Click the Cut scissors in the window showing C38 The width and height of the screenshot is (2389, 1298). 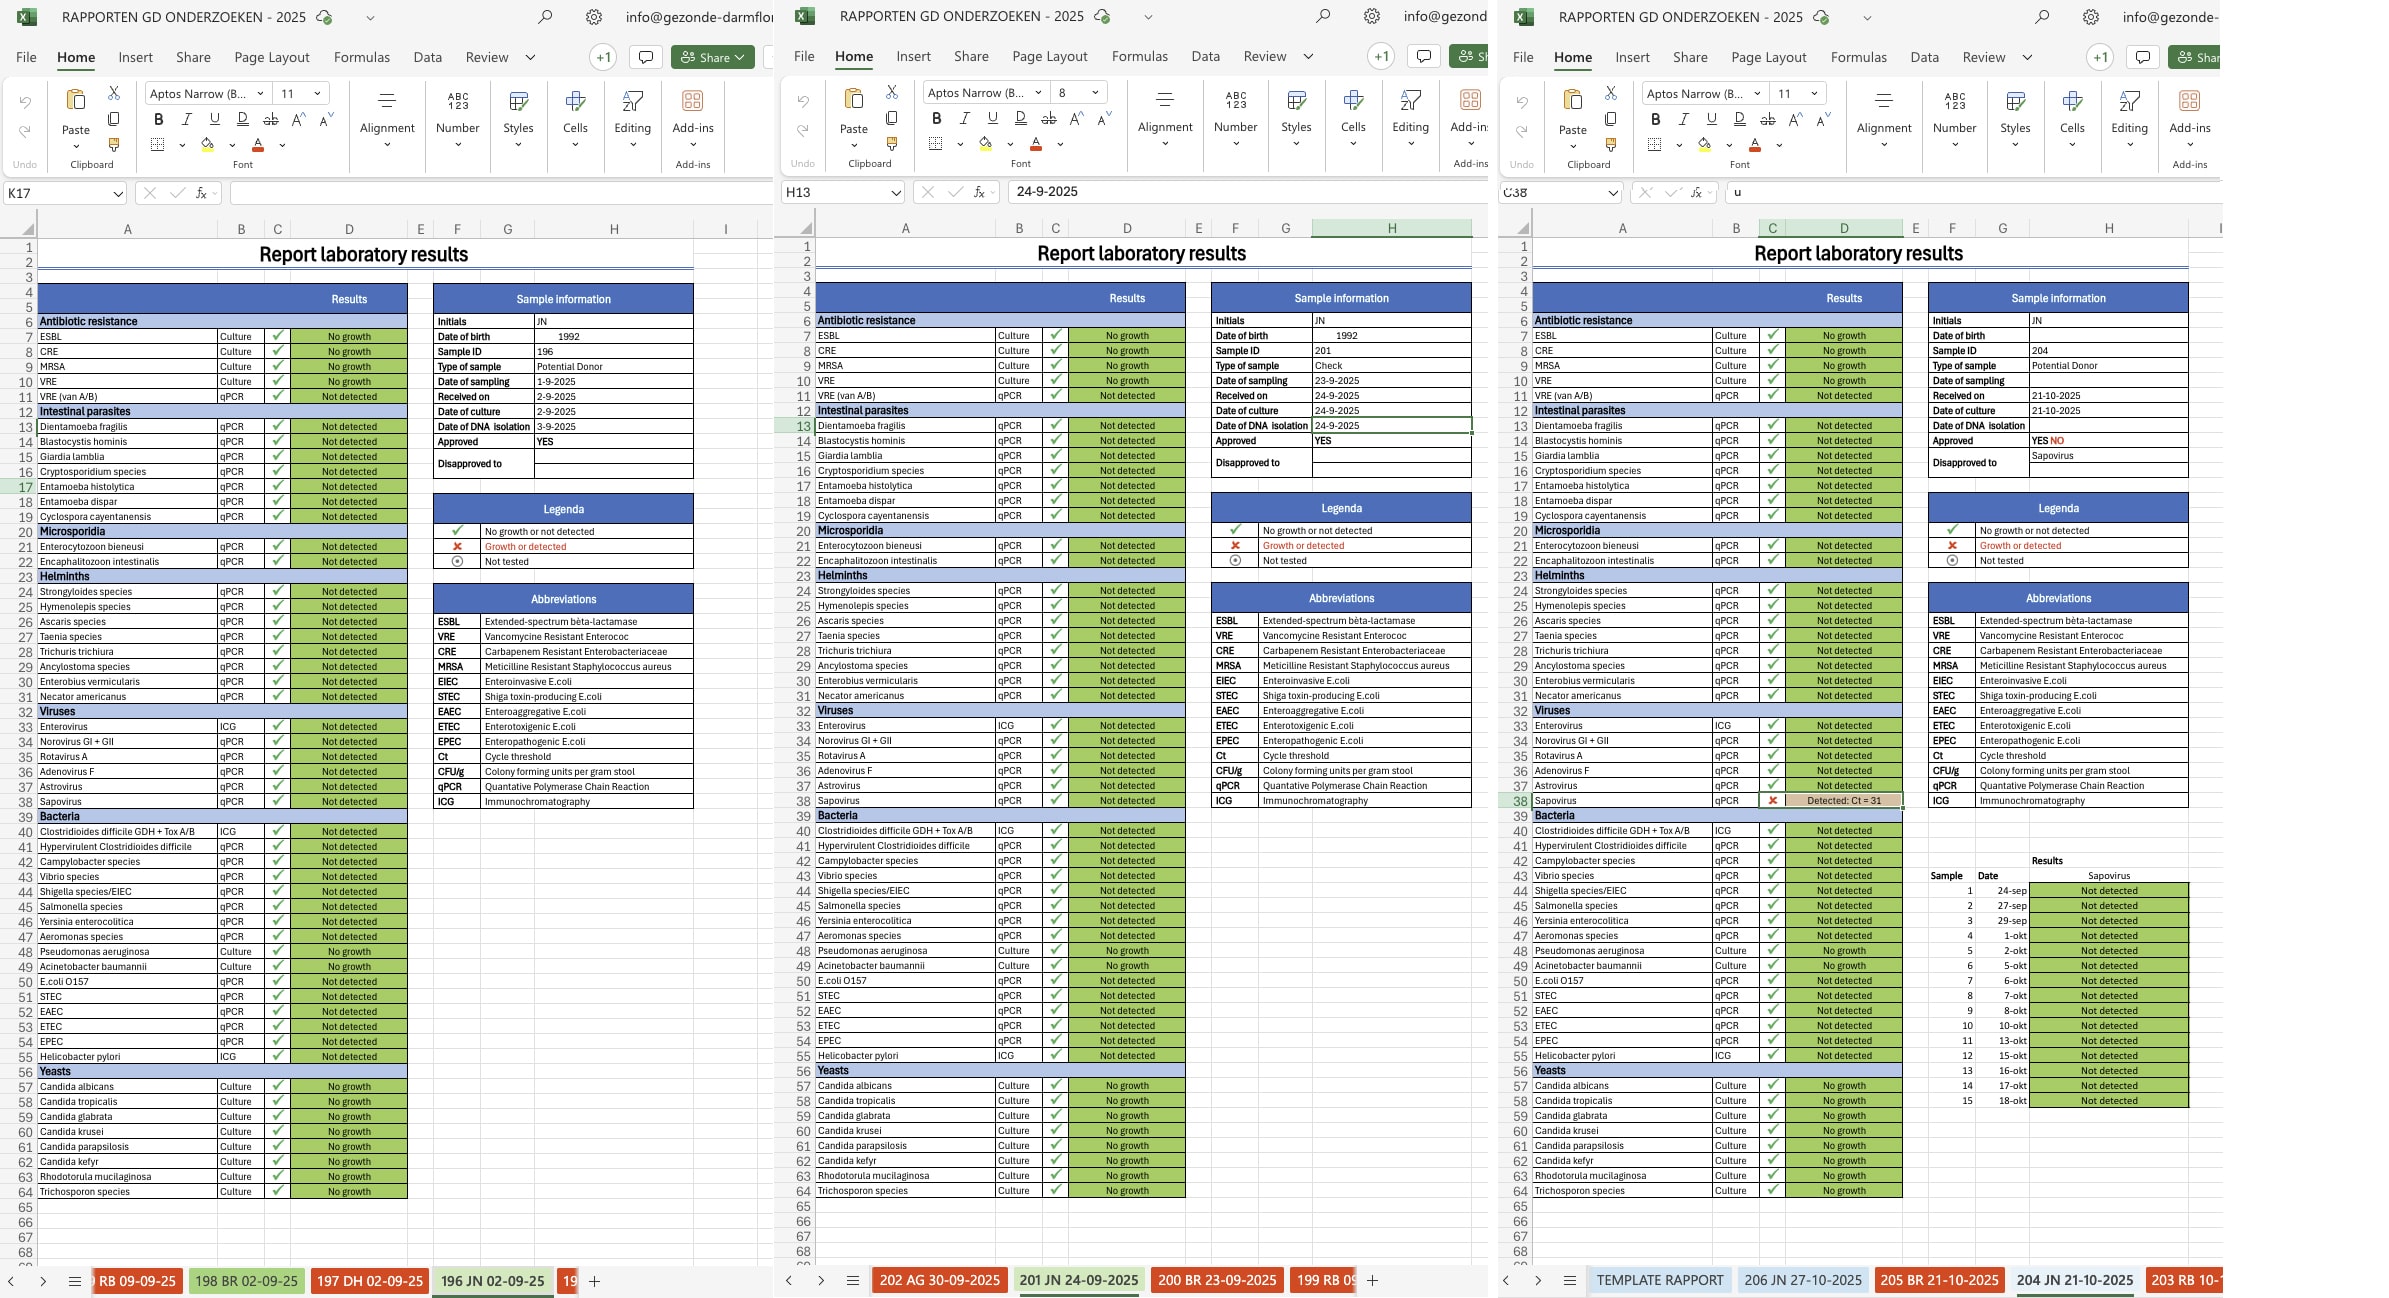click(x=1610, y=92)
